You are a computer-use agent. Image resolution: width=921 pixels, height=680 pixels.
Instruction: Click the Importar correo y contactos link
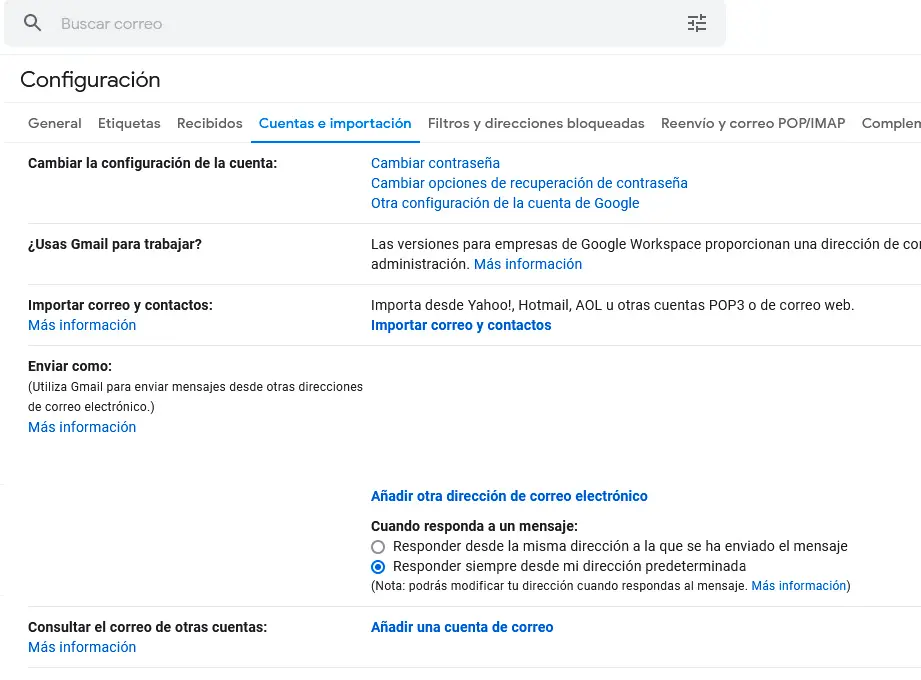pos(461,325)
